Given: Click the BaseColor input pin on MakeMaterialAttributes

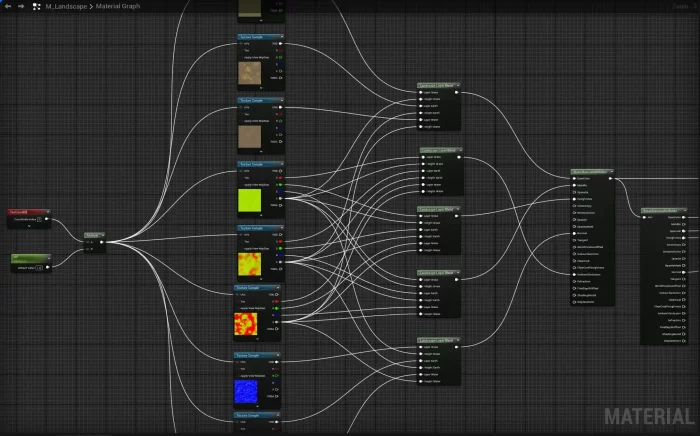Looking at the screenshot, I should point(574,180).
